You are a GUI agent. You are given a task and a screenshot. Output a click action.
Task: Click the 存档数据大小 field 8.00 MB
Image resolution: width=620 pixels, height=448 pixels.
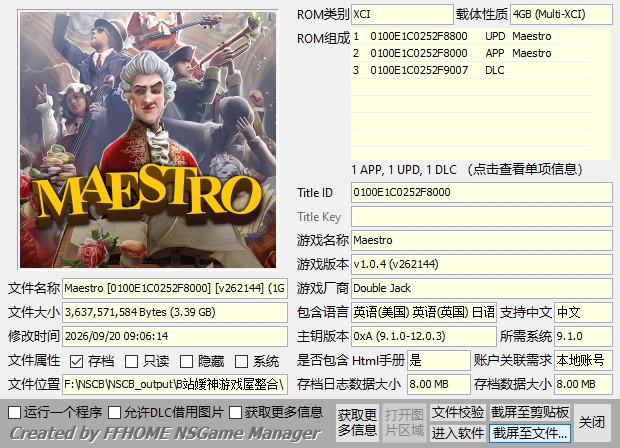[x=583, y=384]
